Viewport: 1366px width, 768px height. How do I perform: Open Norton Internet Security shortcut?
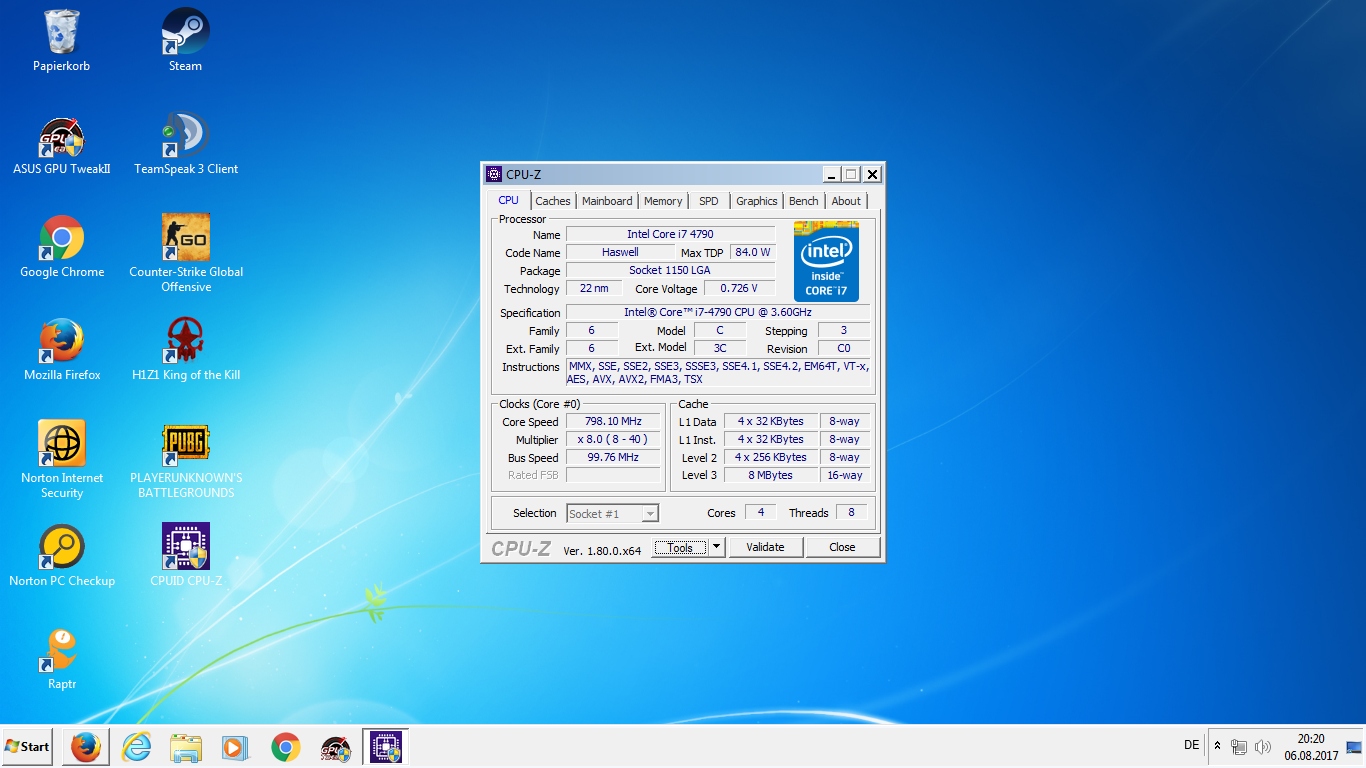[x=62, y=459]
